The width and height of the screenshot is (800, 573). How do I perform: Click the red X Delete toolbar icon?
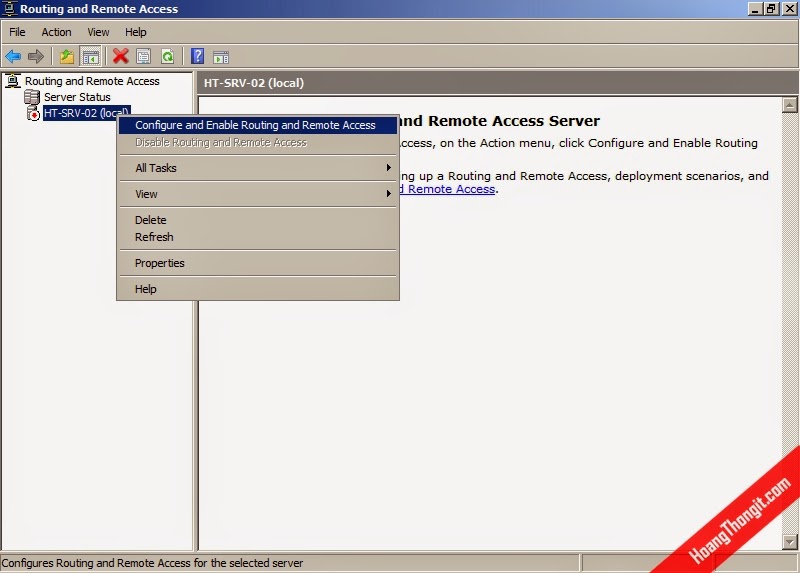(120, 56)
